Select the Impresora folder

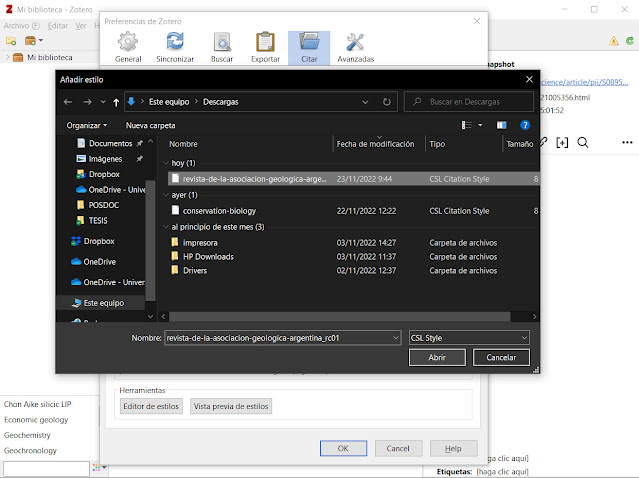[353, 243]
